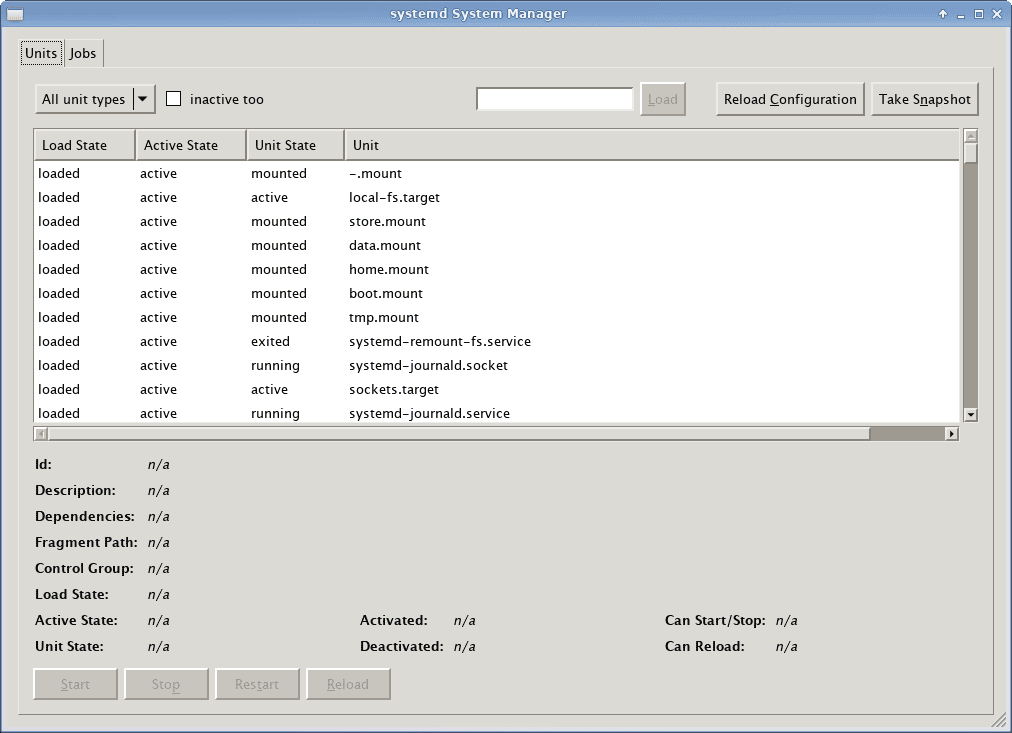Select the sockets.target unit
This screenshot has height=733, width=1012.
pos(496,389)
